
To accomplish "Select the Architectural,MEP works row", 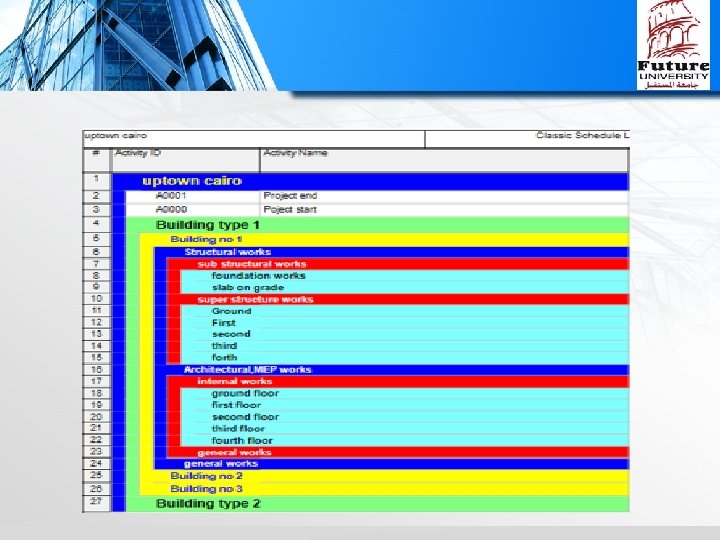I will point(392,370).
